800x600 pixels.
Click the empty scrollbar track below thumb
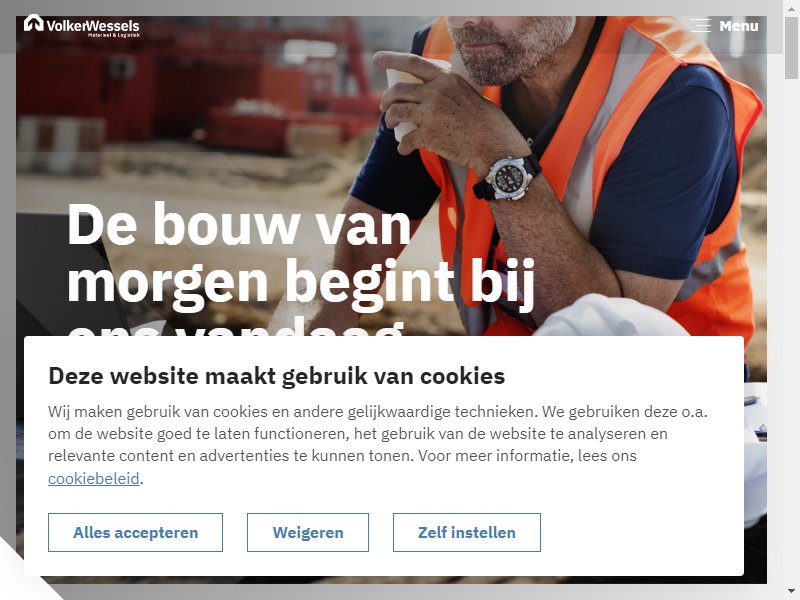pos(791,332)
